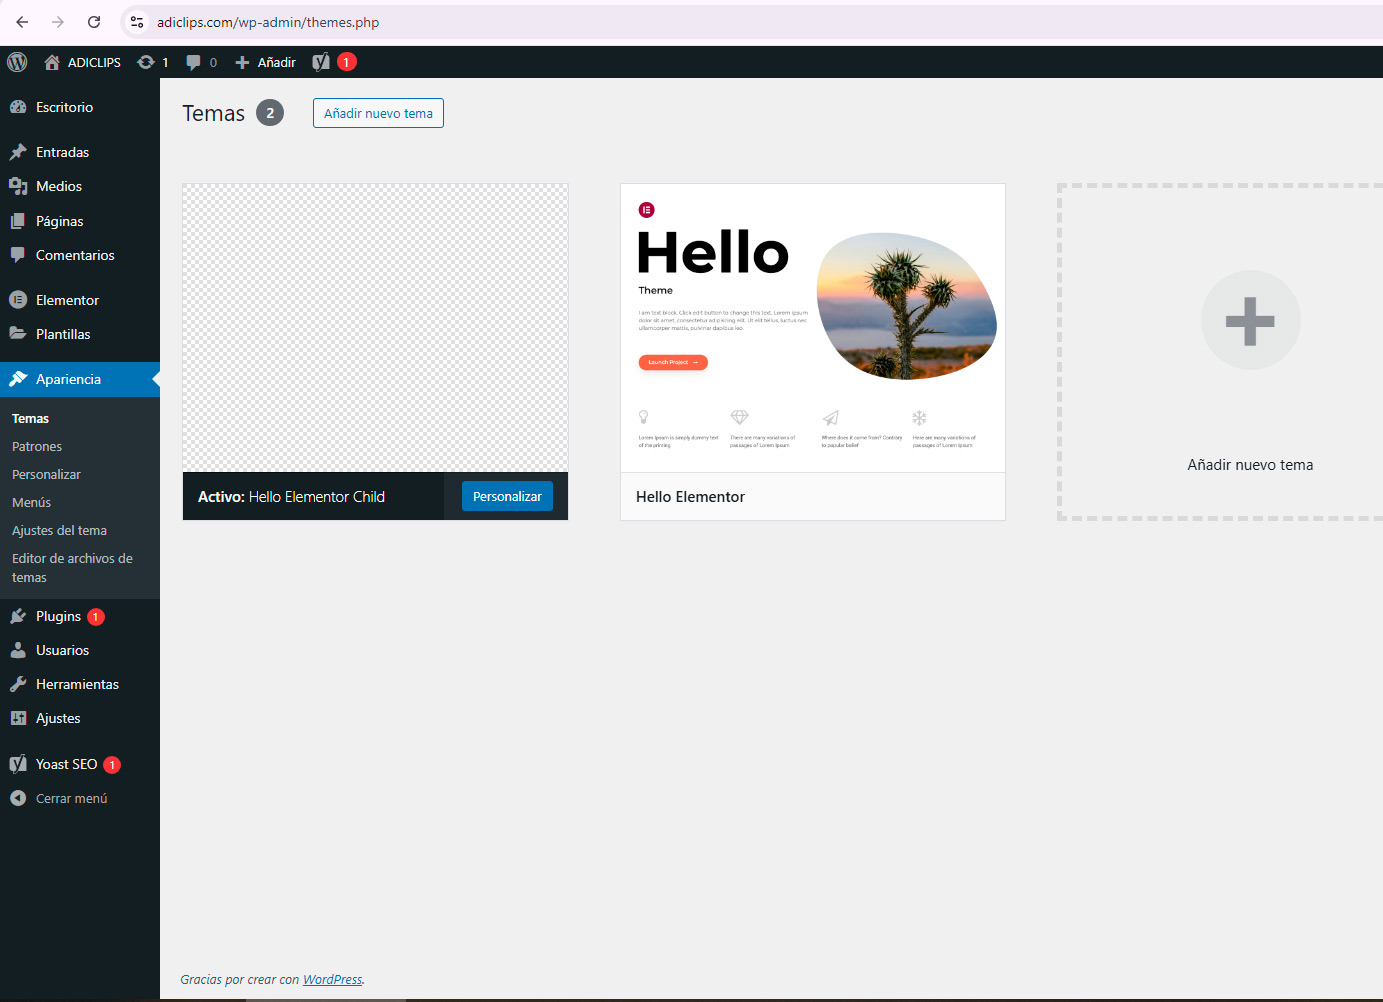Click the Escritorio menu label

click(x=64, y=107)
